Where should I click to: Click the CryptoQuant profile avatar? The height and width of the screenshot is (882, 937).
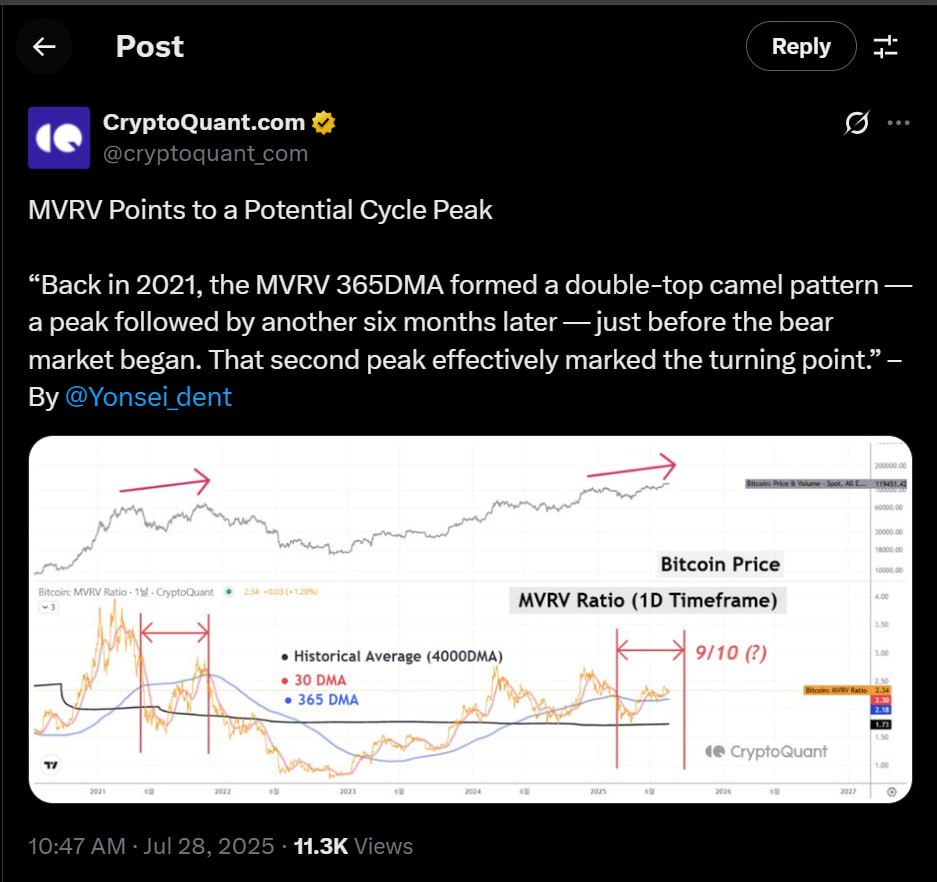click(x=59, y=138)
